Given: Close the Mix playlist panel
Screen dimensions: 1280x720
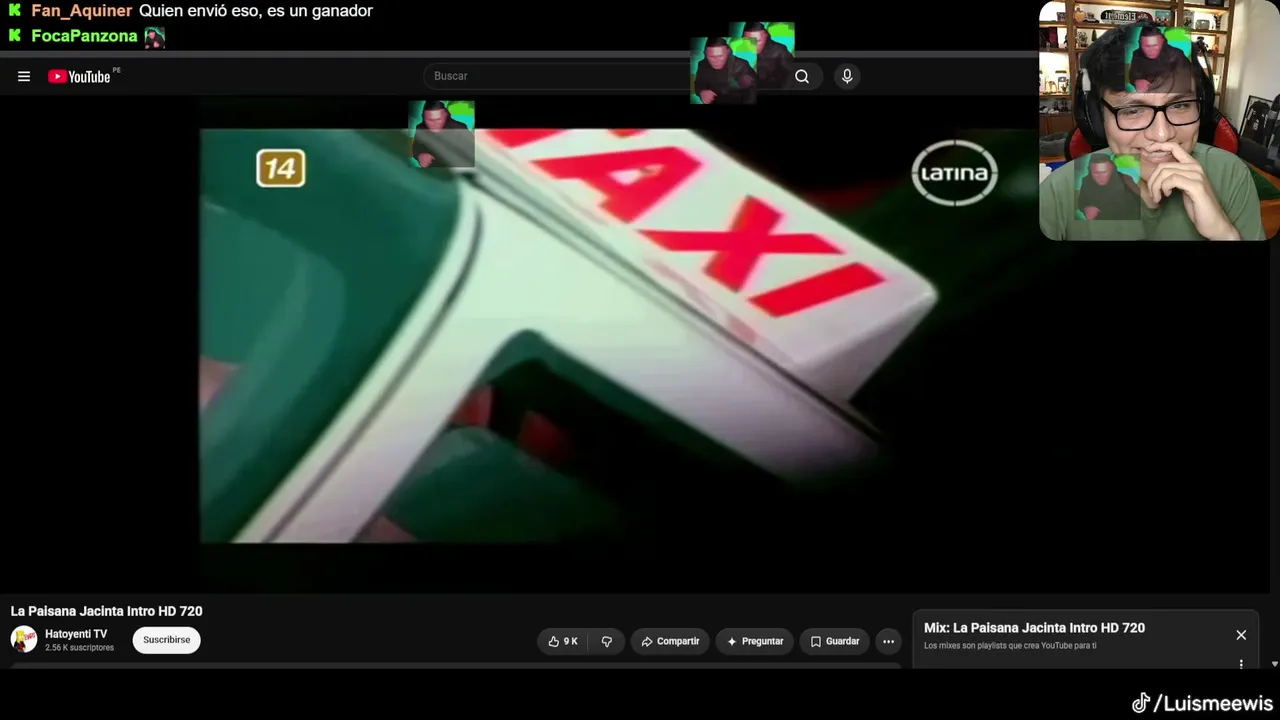Looking at the screenshot, I should click(x=1241, y=635).
